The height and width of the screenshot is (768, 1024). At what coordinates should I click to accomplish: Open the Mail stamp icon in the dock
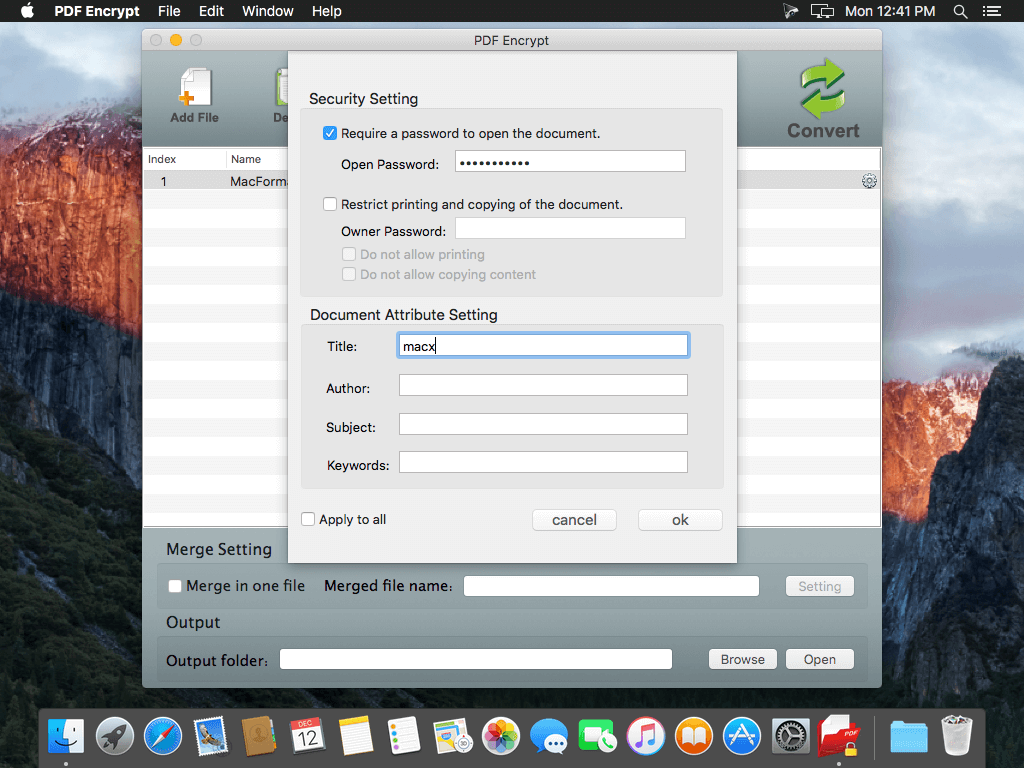coord(211,736)
